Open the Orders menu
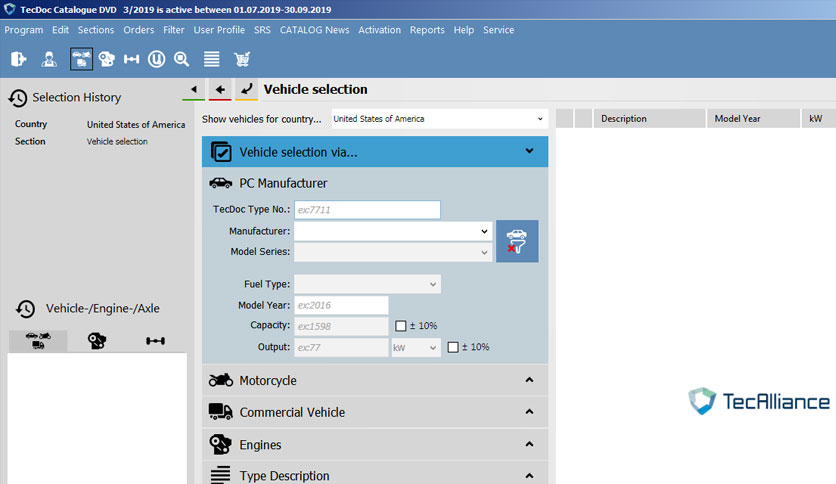Image resolution: width=836 pixels, height=484 pixels. [139, 30]
